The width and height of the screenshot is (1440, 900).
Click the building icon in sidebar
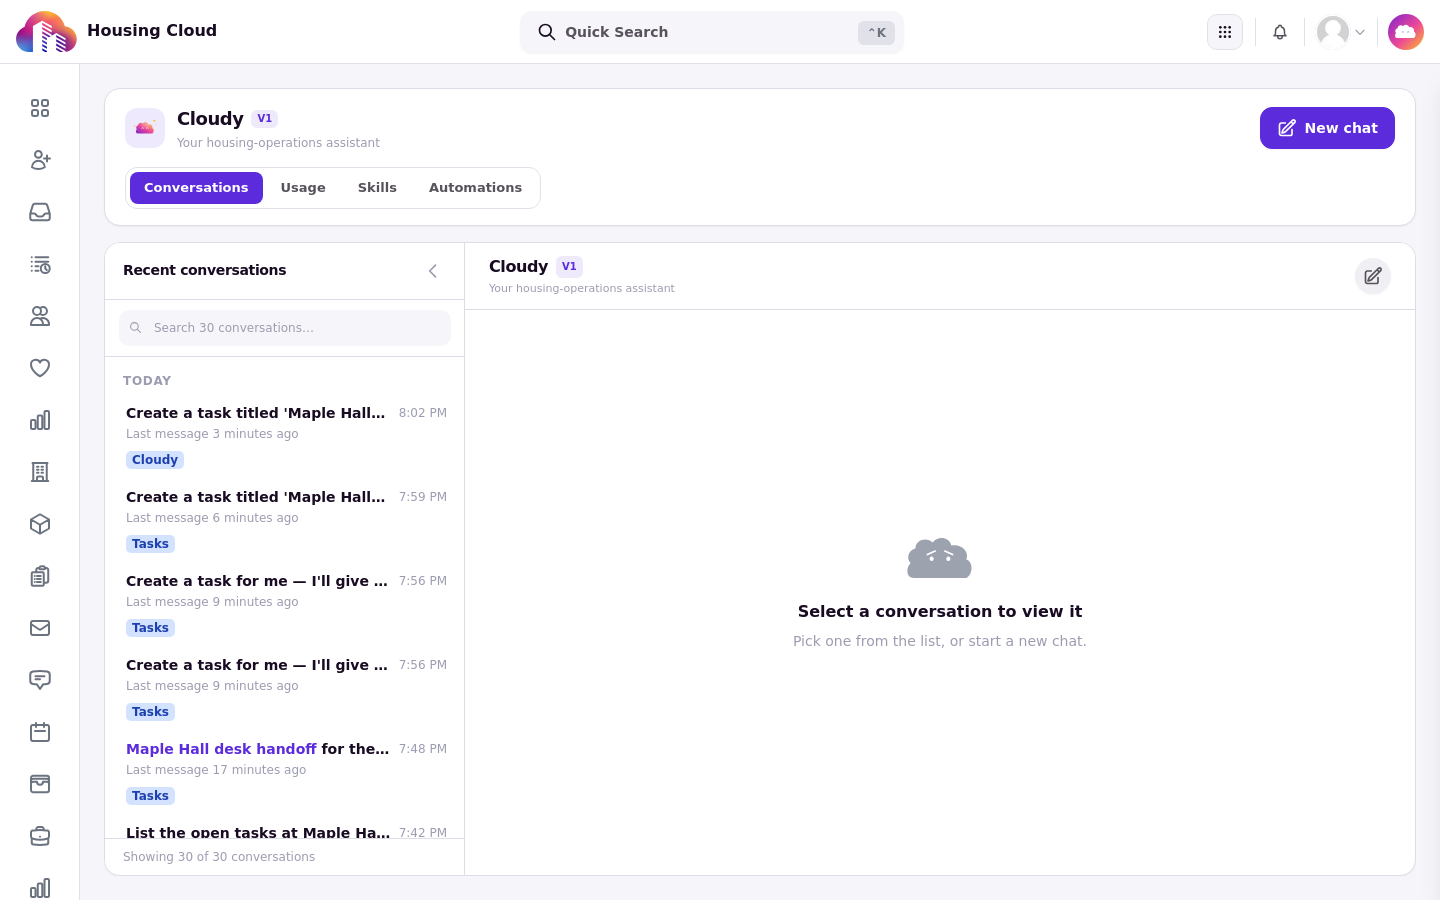point(40,472)
